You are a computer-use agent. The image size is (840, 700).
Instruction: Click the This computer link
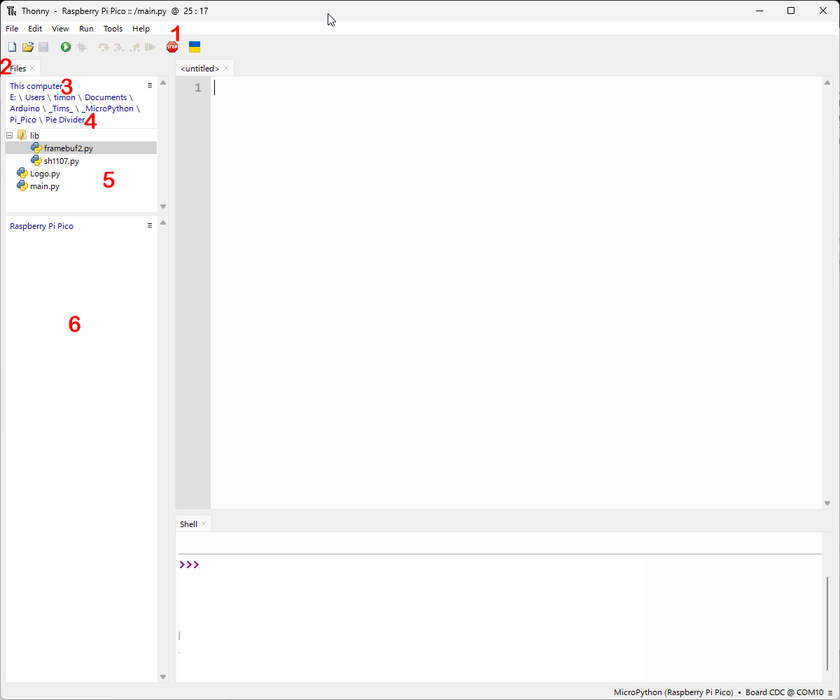[x=36, y=86]
